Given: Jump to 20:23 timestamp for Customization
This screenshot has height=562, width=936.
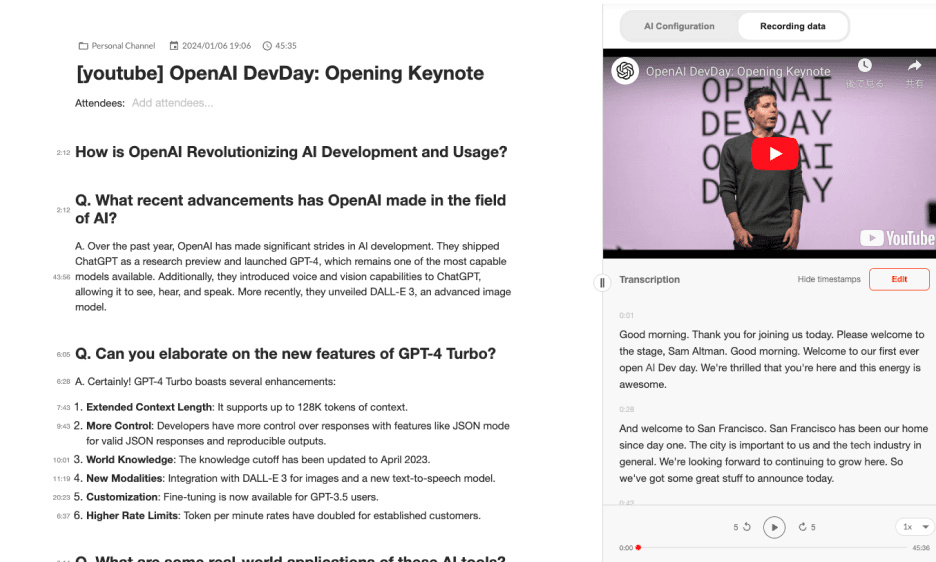Looking at the screenshot, I should point(61,497).
